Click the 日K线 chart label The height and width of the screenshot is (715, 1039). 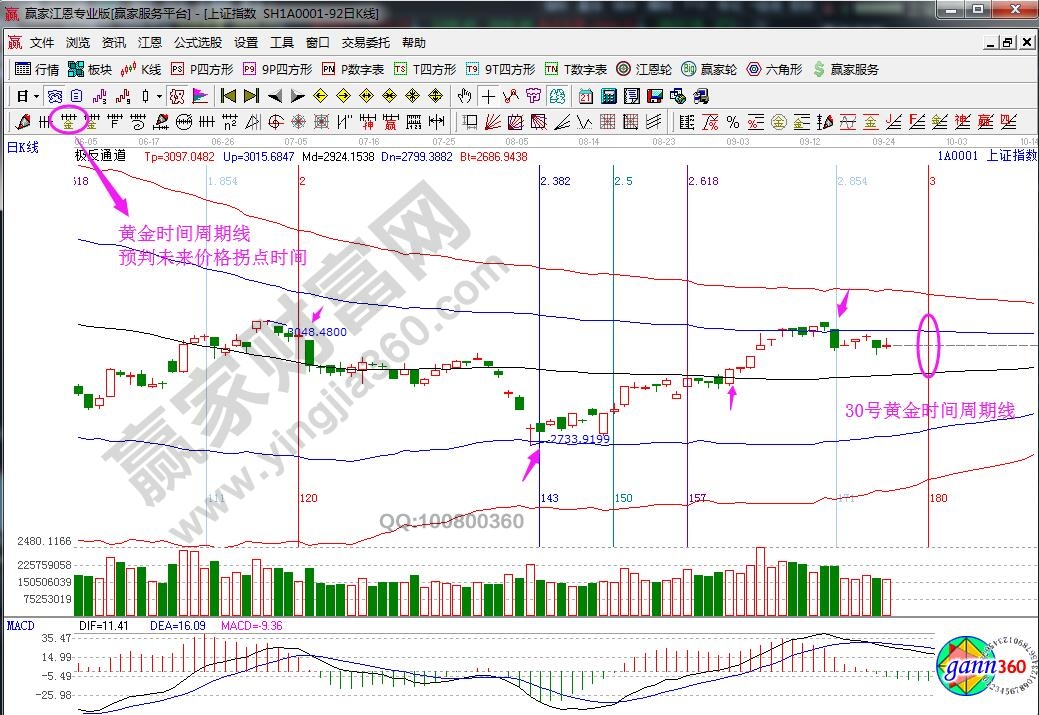pos(22,148)
